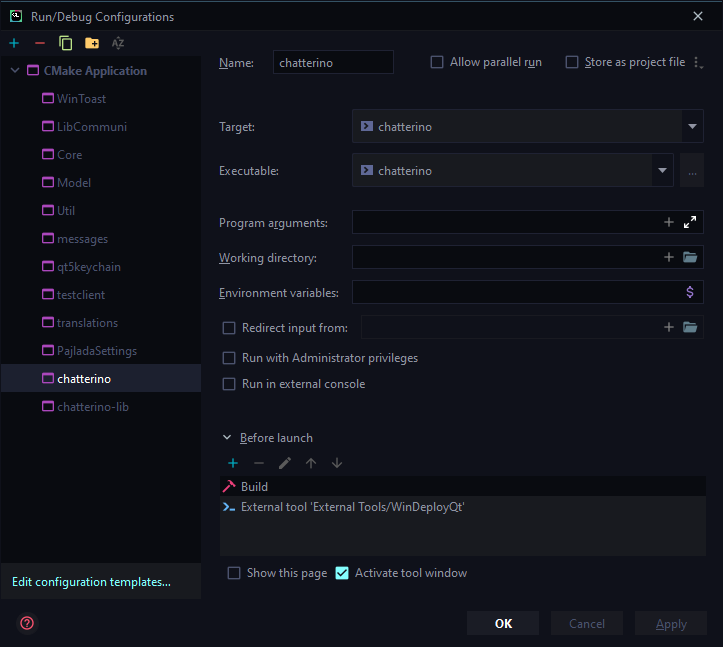Tick Show this page checkbox

point(234,573)
